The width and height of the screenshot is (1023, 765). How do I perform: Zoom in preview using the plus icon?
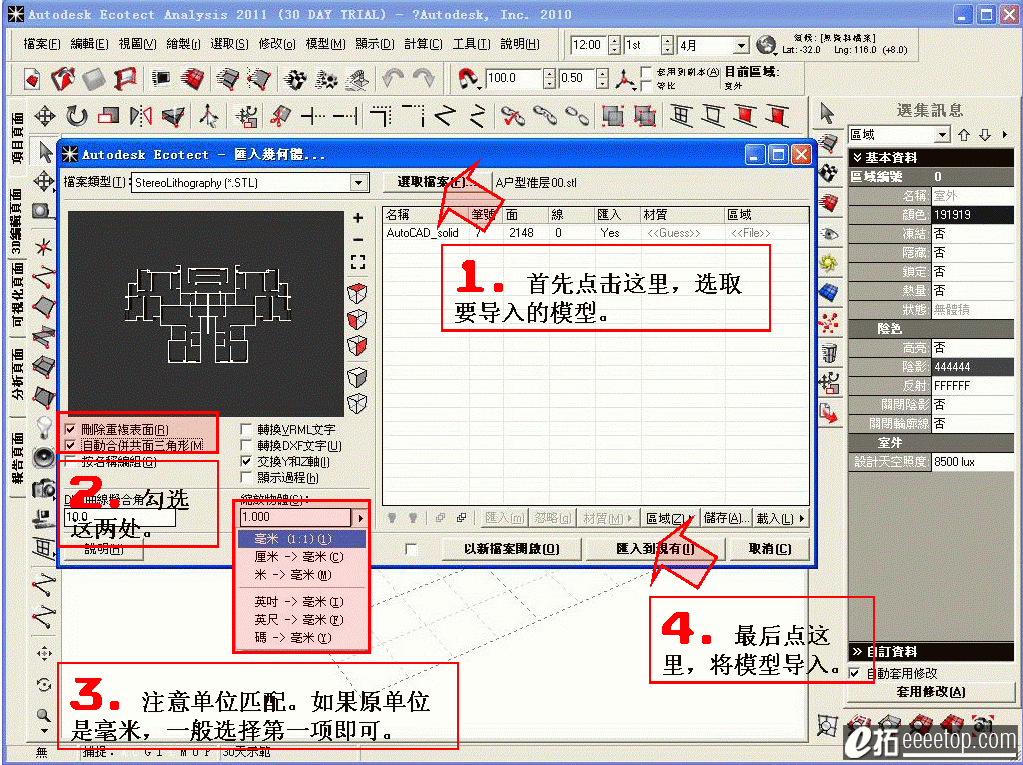(358, 218)
